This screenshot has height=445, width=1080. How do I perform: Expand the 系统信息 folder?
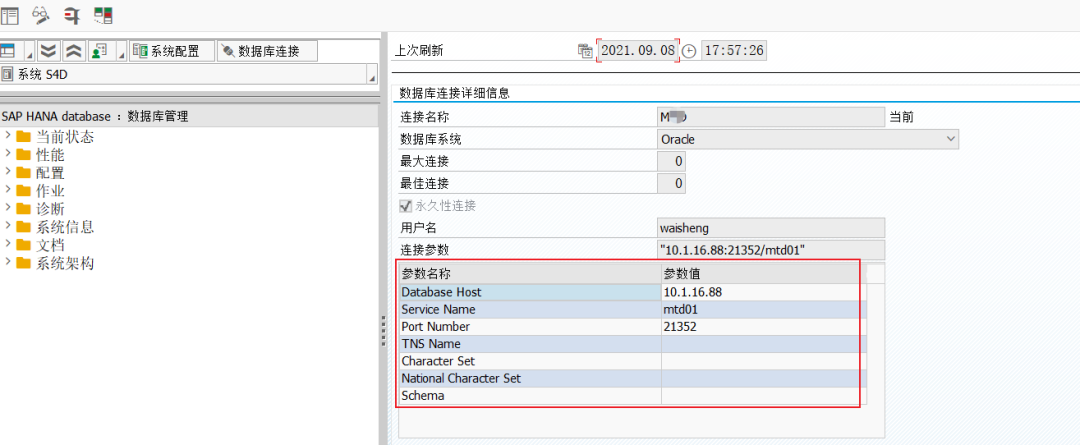pyautogui.click(x=8, y=225)
